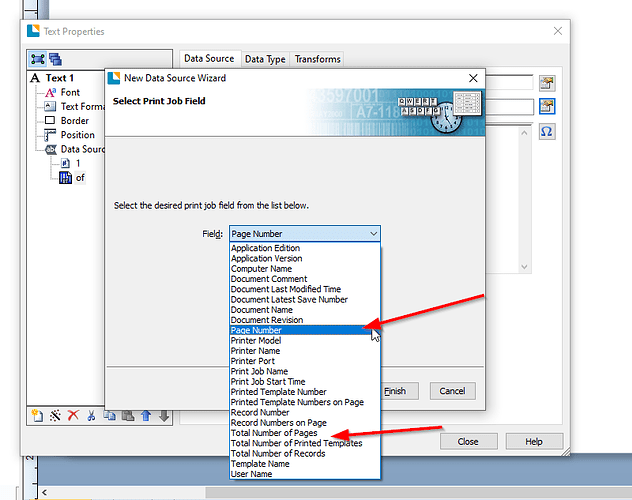
Task: Select the Font node icon in the tree
Action: pyautogui.click(x=50, y=93)
